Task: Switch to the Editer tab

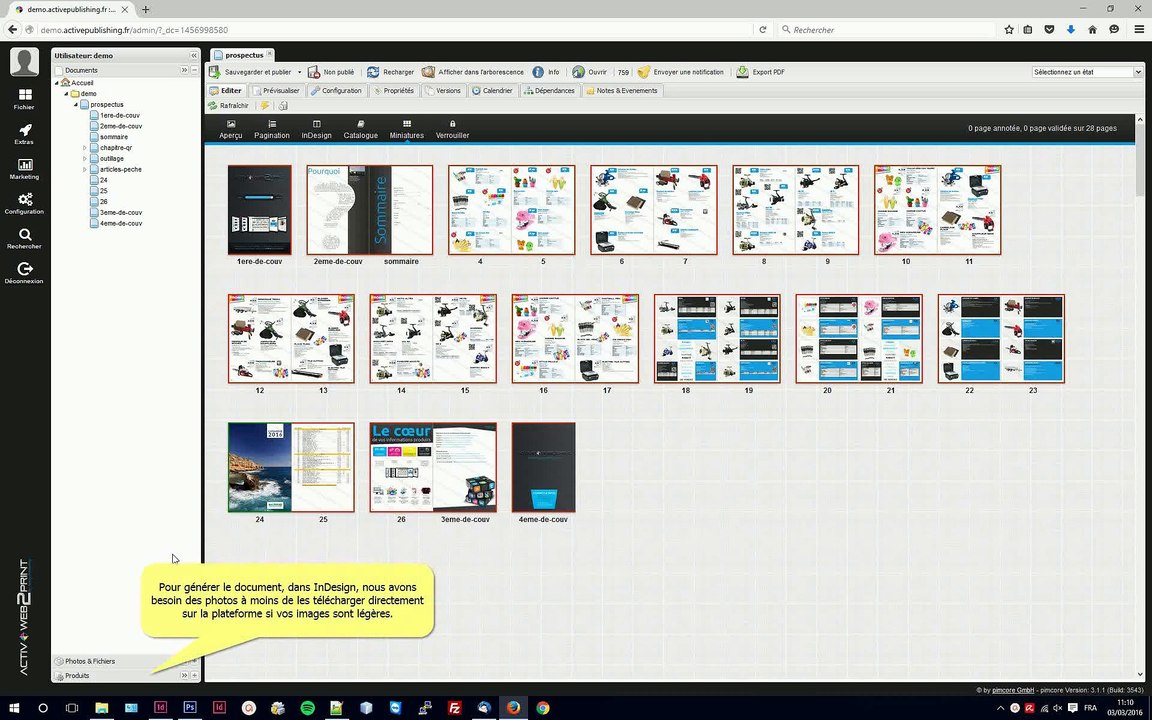Action: click(x=226, y=90)
